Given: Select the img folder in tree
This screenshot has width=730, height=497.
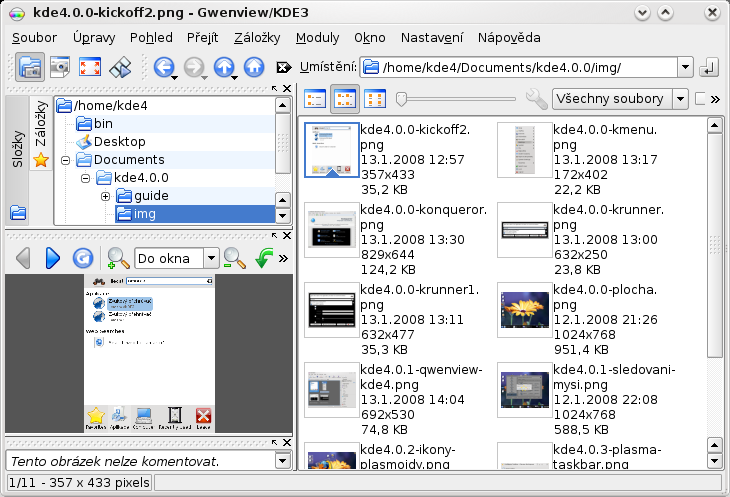Looking at the screenshot, I should point(195,214).
